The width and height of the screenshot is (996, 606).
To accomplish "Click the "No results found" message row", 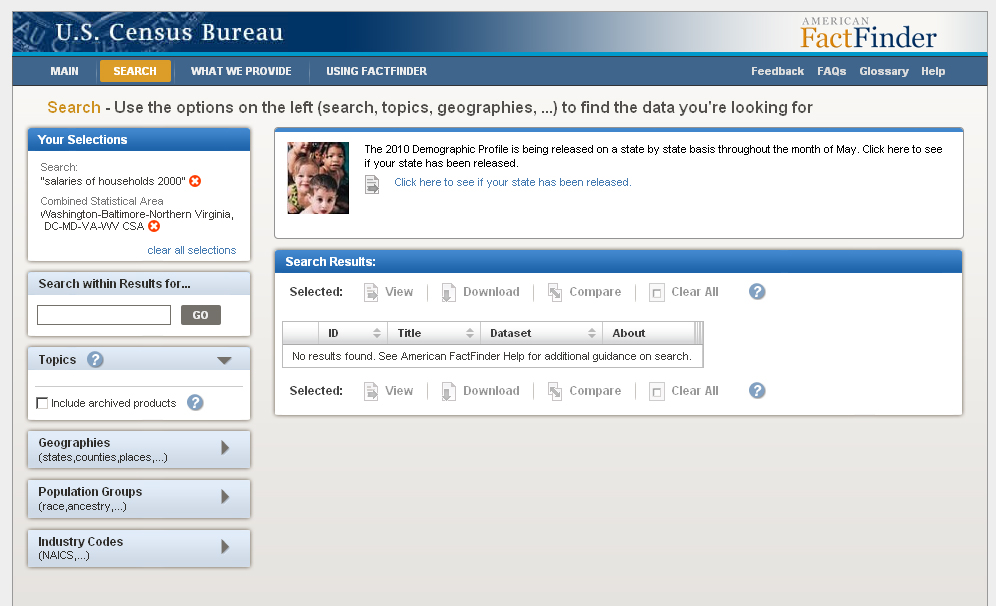I will click(492, 356).
